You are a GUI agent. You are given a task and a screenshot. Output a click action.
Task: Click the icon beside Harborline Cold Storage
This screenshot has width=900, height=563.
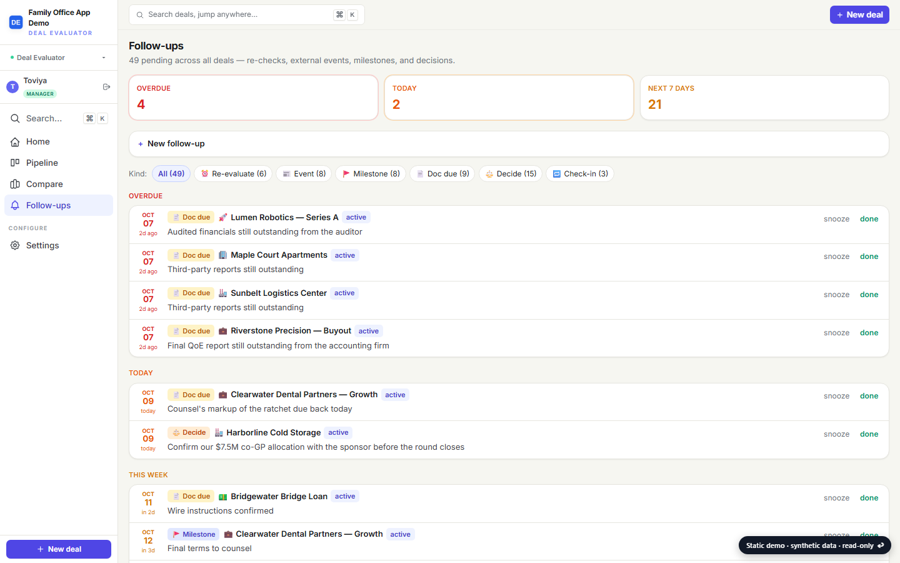pos(219,433)
